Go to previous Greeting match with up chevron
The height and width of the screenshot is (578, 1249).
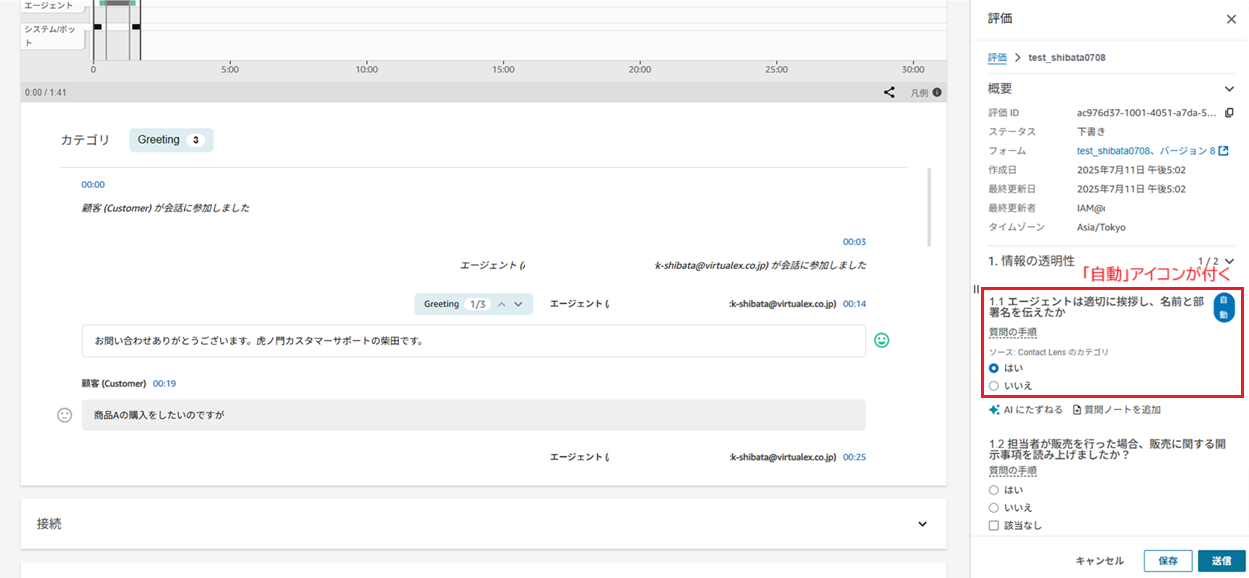(x=502, y=304)
